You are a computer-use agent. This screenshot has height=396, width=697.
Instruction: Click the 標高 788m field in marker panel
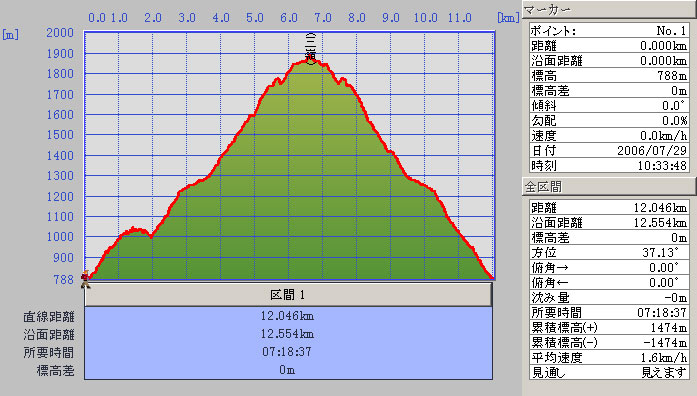(x=609, y=76)
